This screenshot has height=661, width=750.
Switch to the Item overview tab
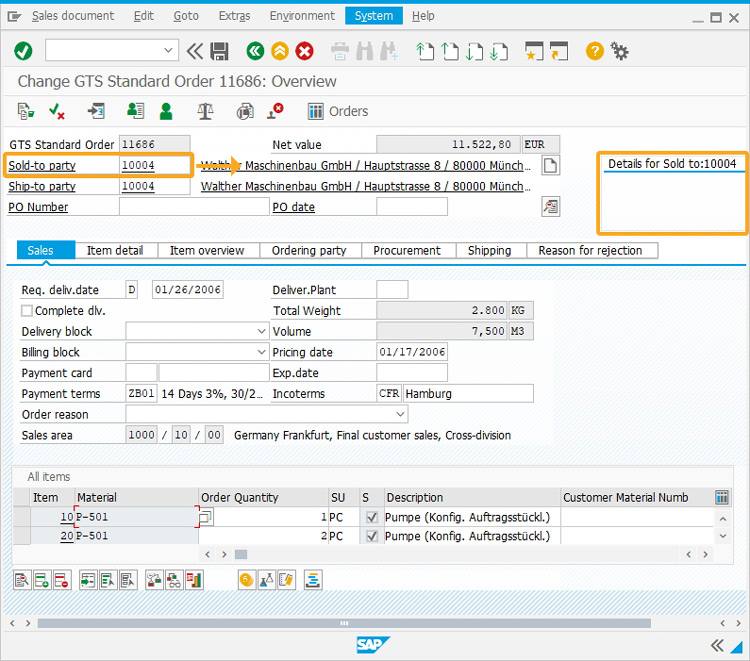point(208,250)
